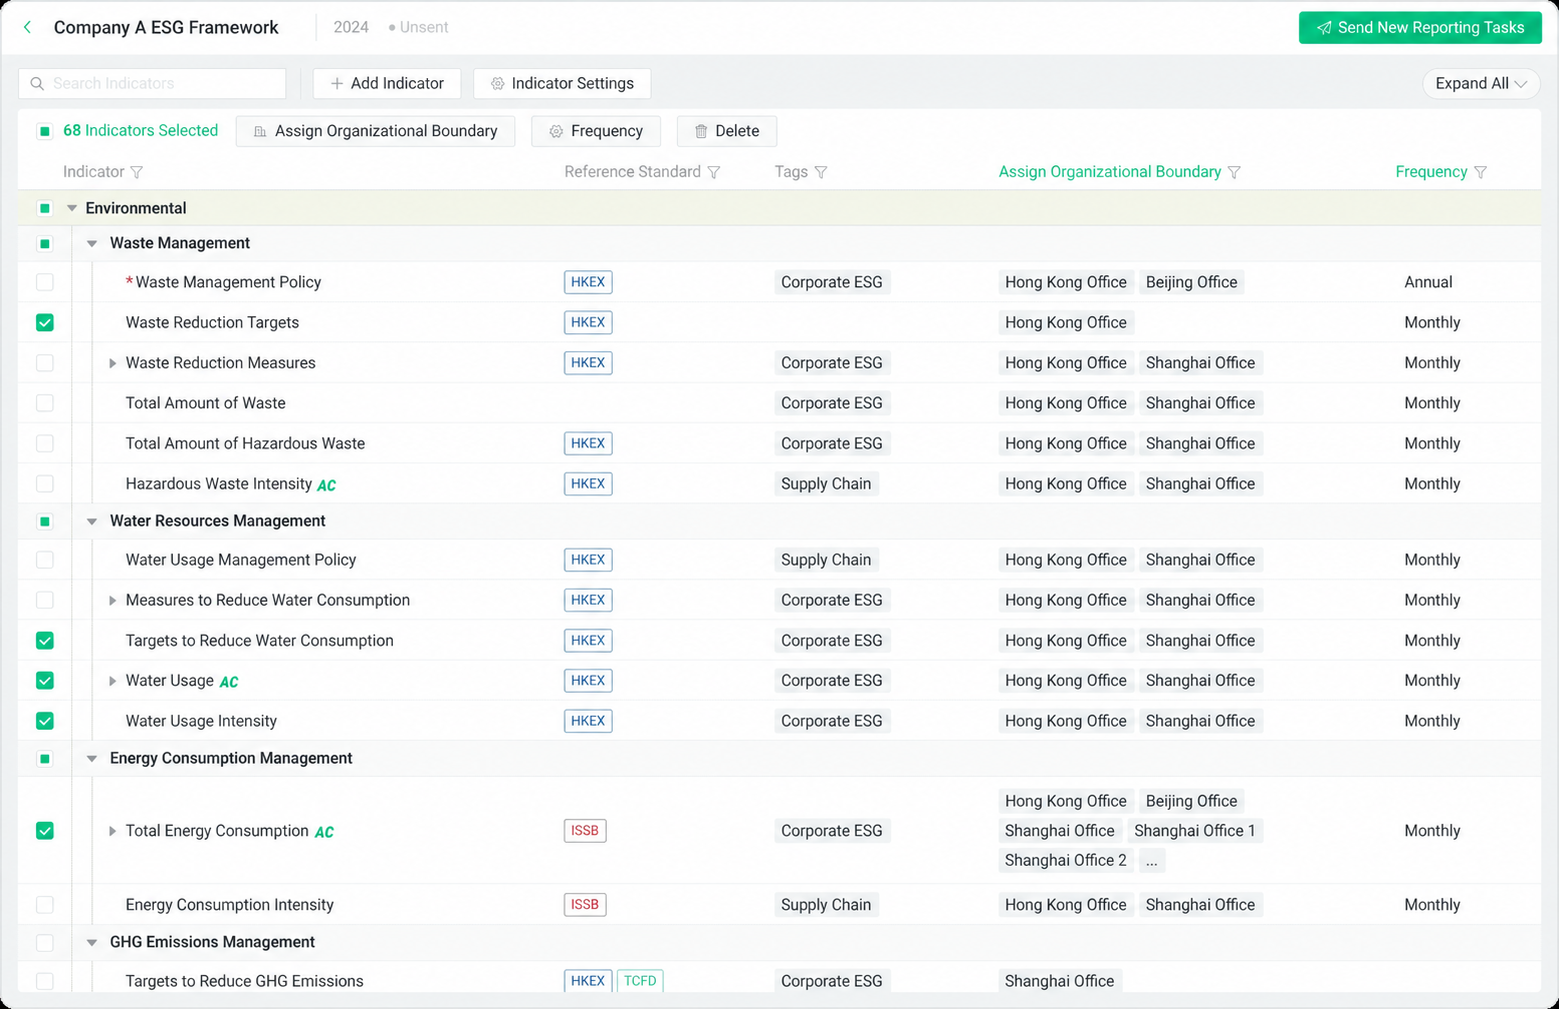Click Send New Reporting Tasks button
Viewport: 1559px width, 1009px height.
(1420, 28)
